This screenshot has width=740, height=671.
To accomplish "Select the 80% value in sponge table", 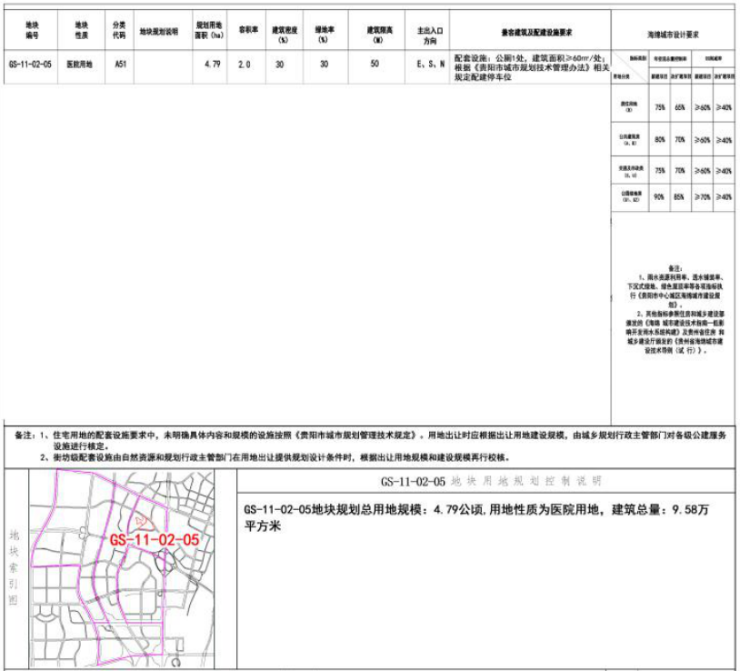I will (659, 140).
